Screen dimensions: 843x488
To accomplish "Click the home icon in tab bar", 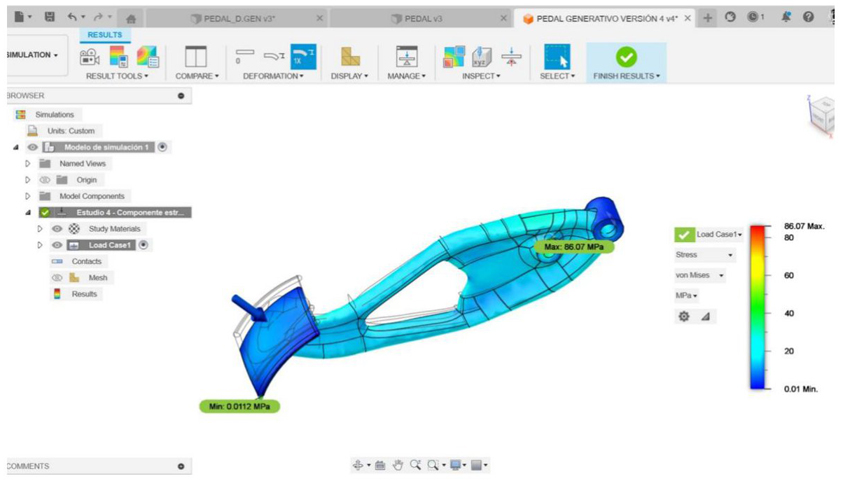I will (130, 18).
